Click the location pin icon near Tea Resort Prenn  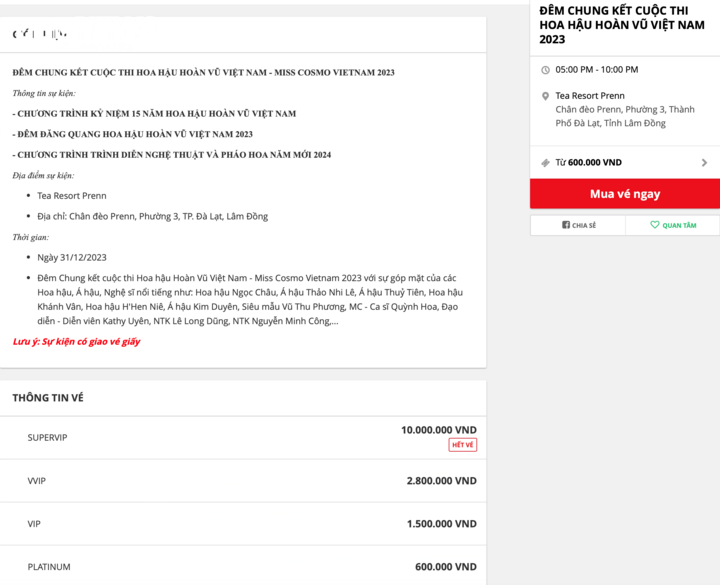coord(545,96)
